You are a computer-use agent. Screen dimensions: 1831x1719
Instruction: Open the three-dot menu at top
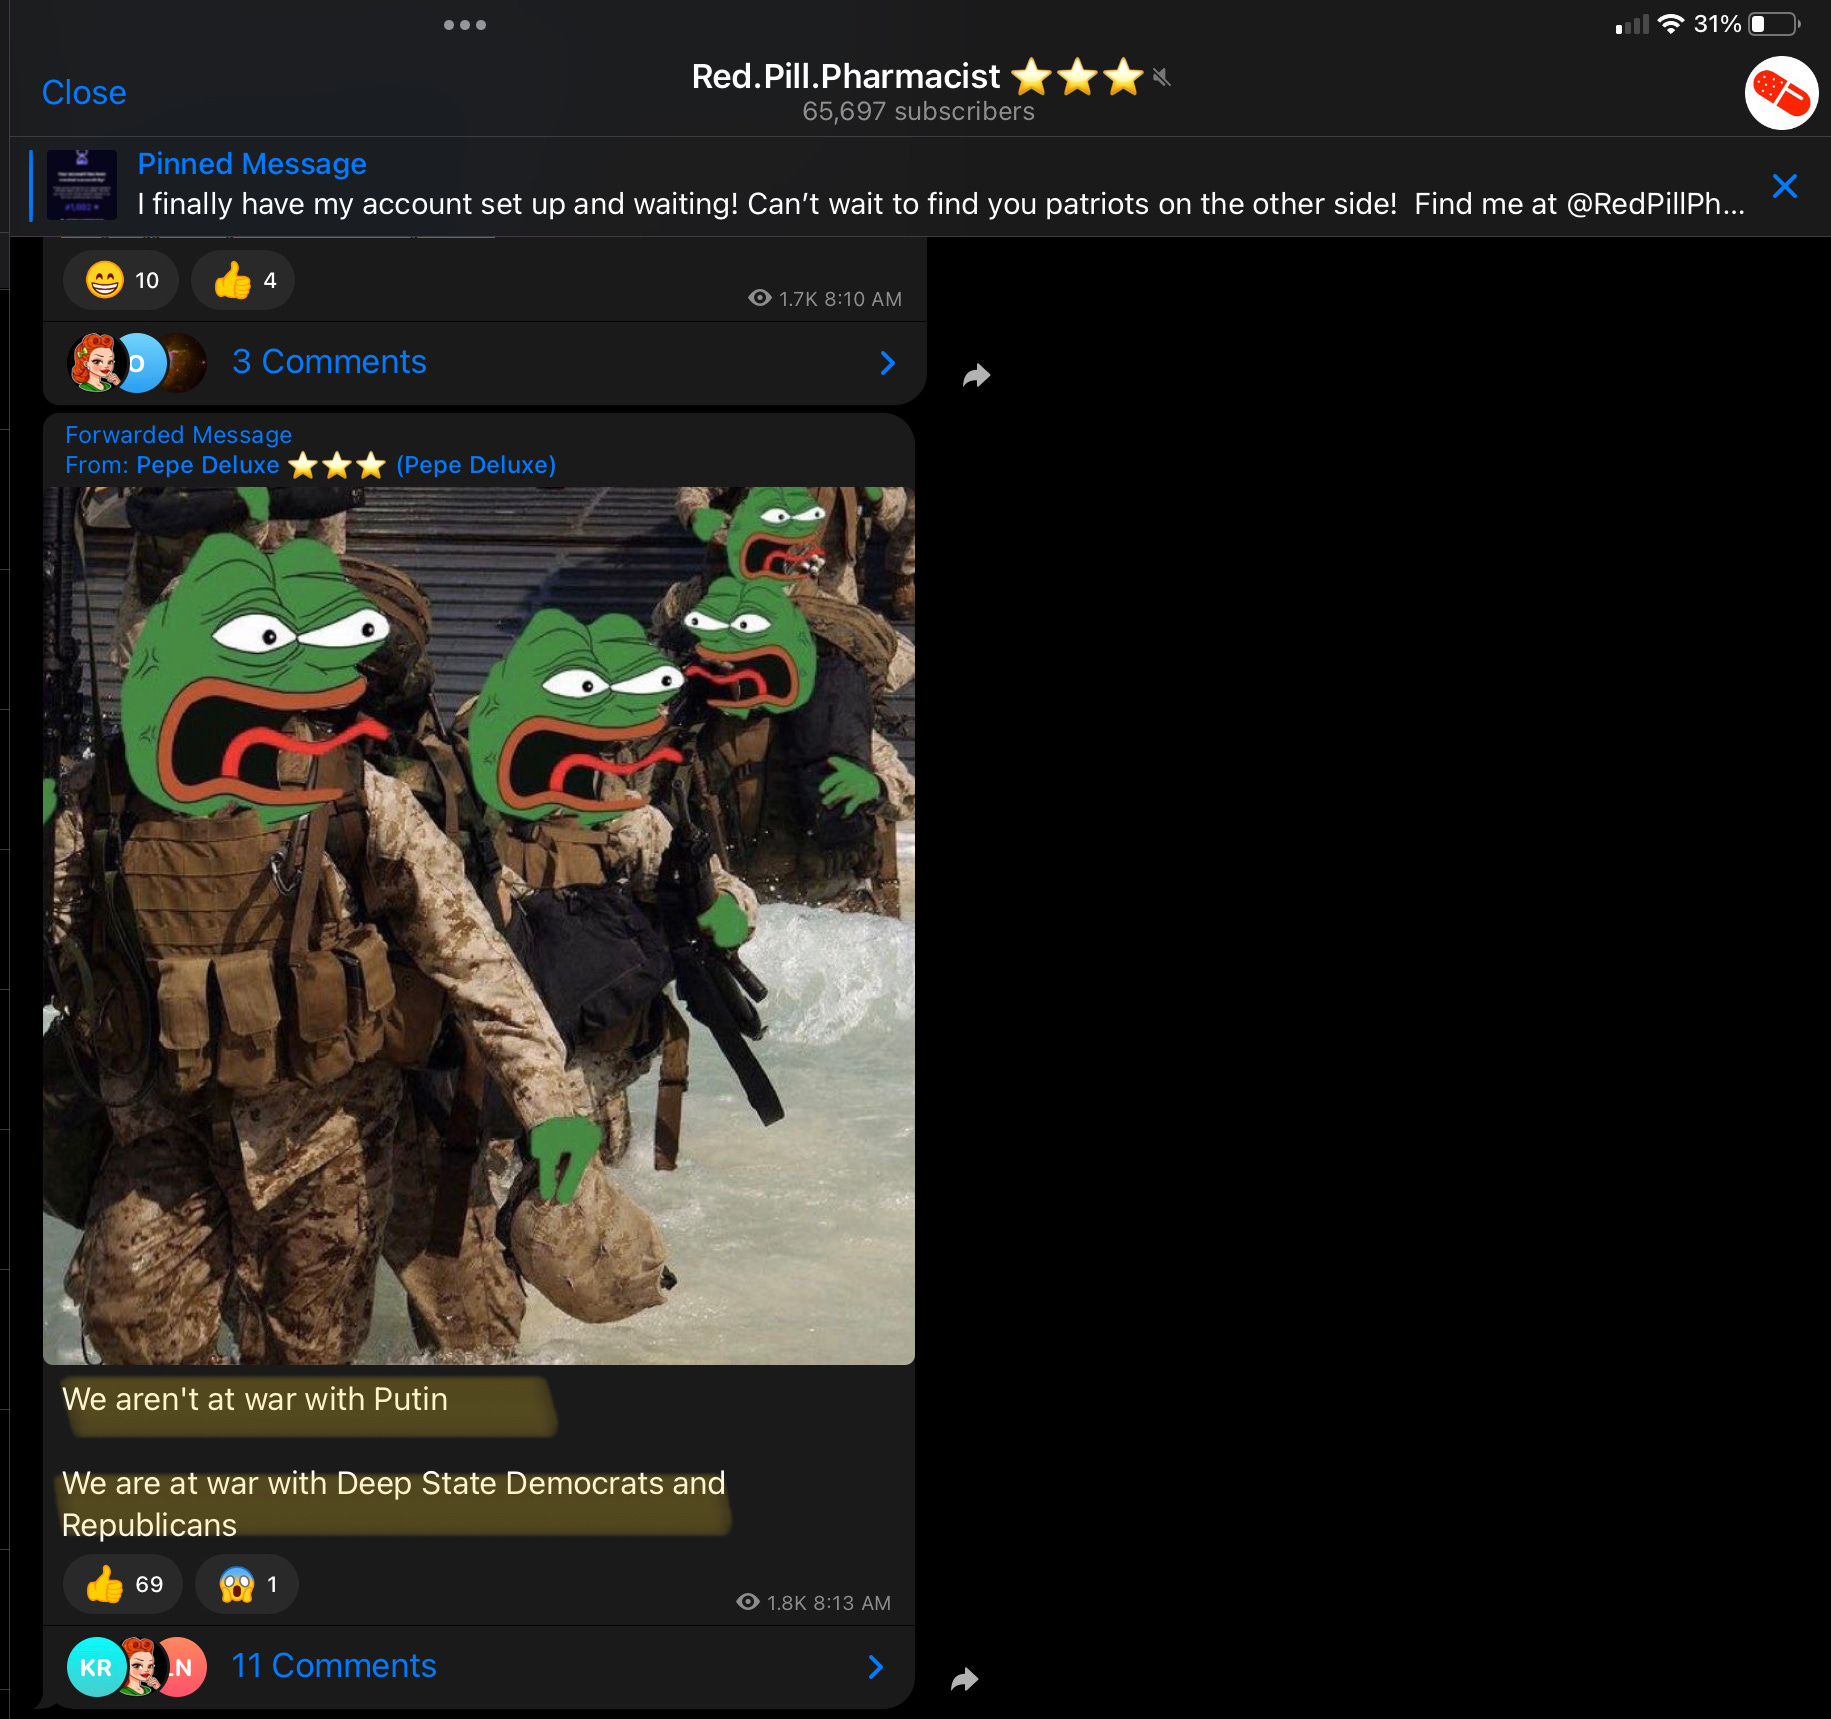pyautogui.click(x=465, y=25)
